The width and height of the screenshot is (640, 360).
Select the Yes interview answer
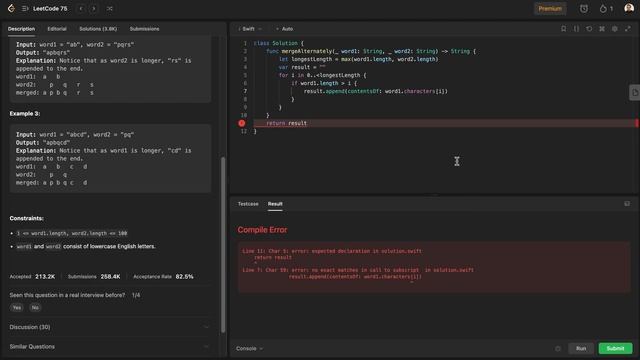(x=17, y=307)
